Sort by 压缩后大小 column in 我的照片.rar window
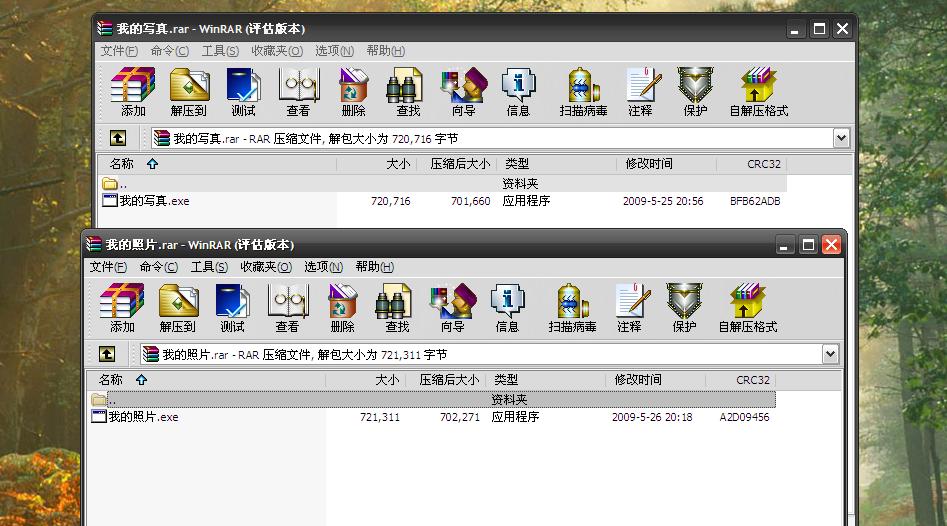The width and height of the screenshot is (947, 526). pyautogui.click(x=446, y=380)
